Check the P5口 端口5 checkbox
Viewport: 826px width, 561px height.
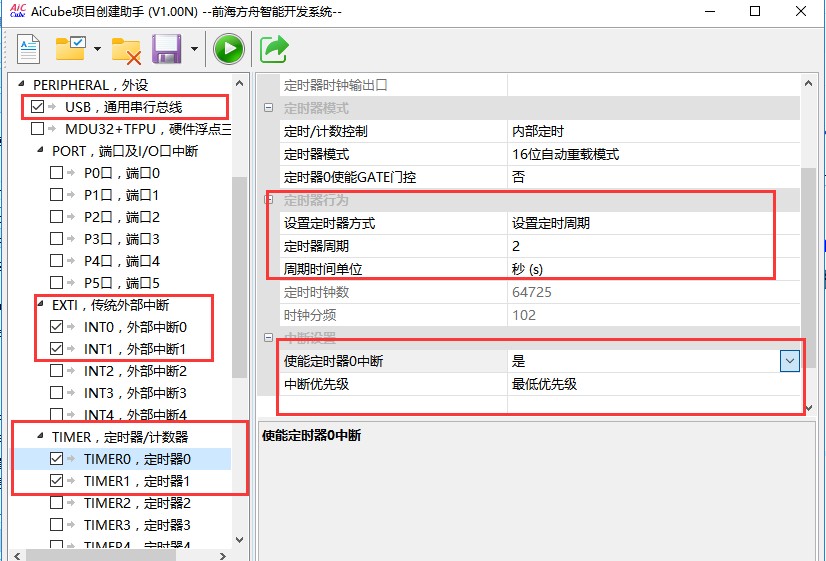tap(56, 283)
